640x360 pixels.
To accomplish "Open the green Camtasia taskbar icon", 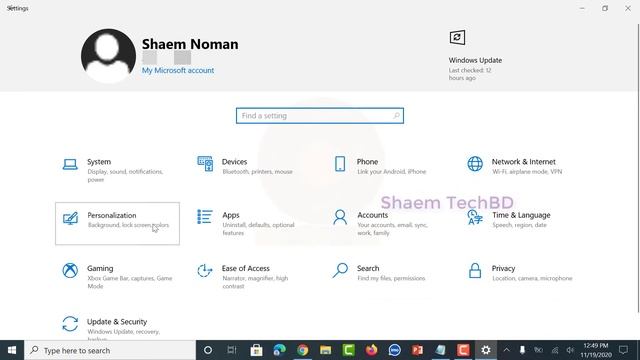I will [349, 350].
